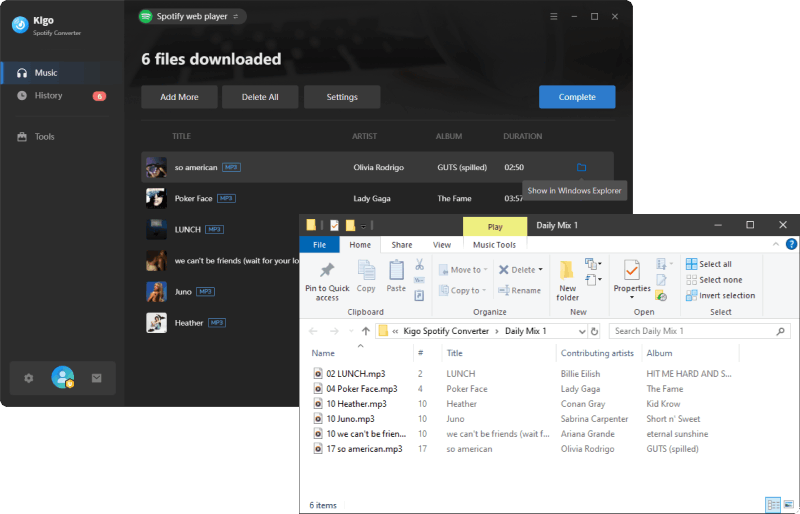
Task: Sort by Contributing artists column header
Action: (x=597, y=353)
